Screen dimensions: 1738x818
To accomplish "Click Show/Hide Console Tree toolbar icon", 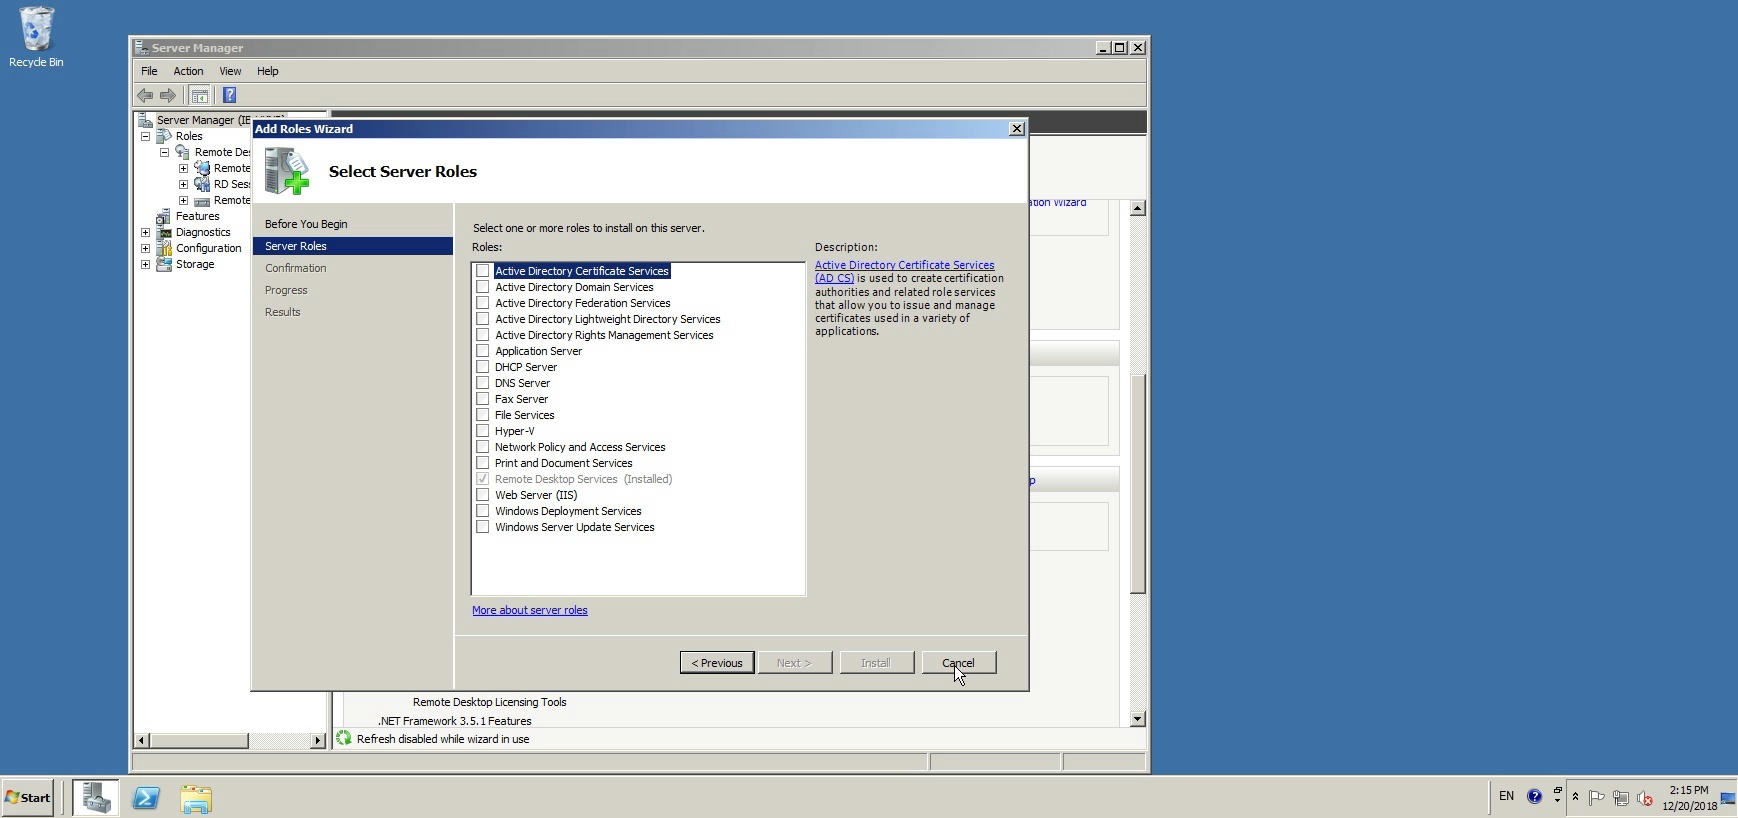I will (x=199, y=95).
